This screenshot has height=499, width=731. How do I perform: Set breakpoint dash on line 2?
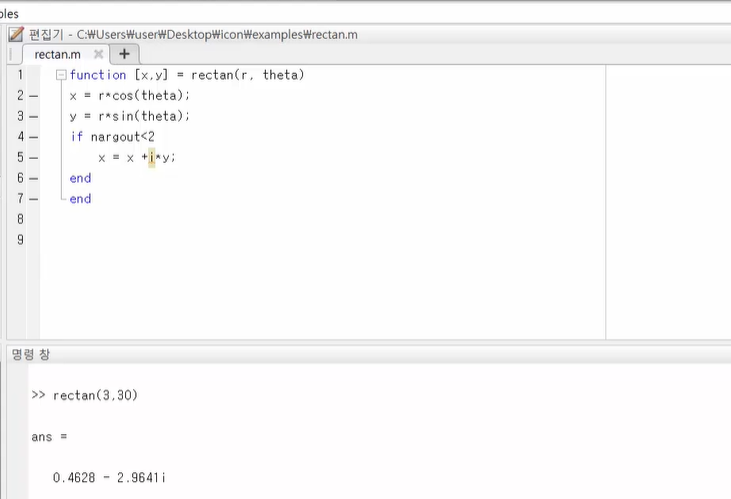33,96
